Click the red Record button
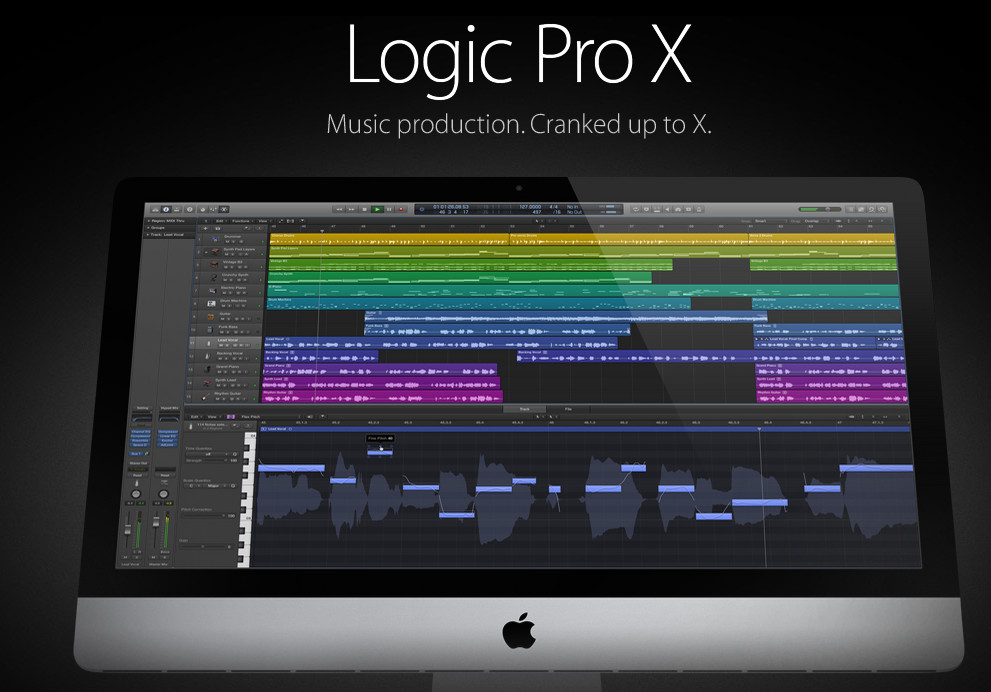 click(x=401, y=209)
